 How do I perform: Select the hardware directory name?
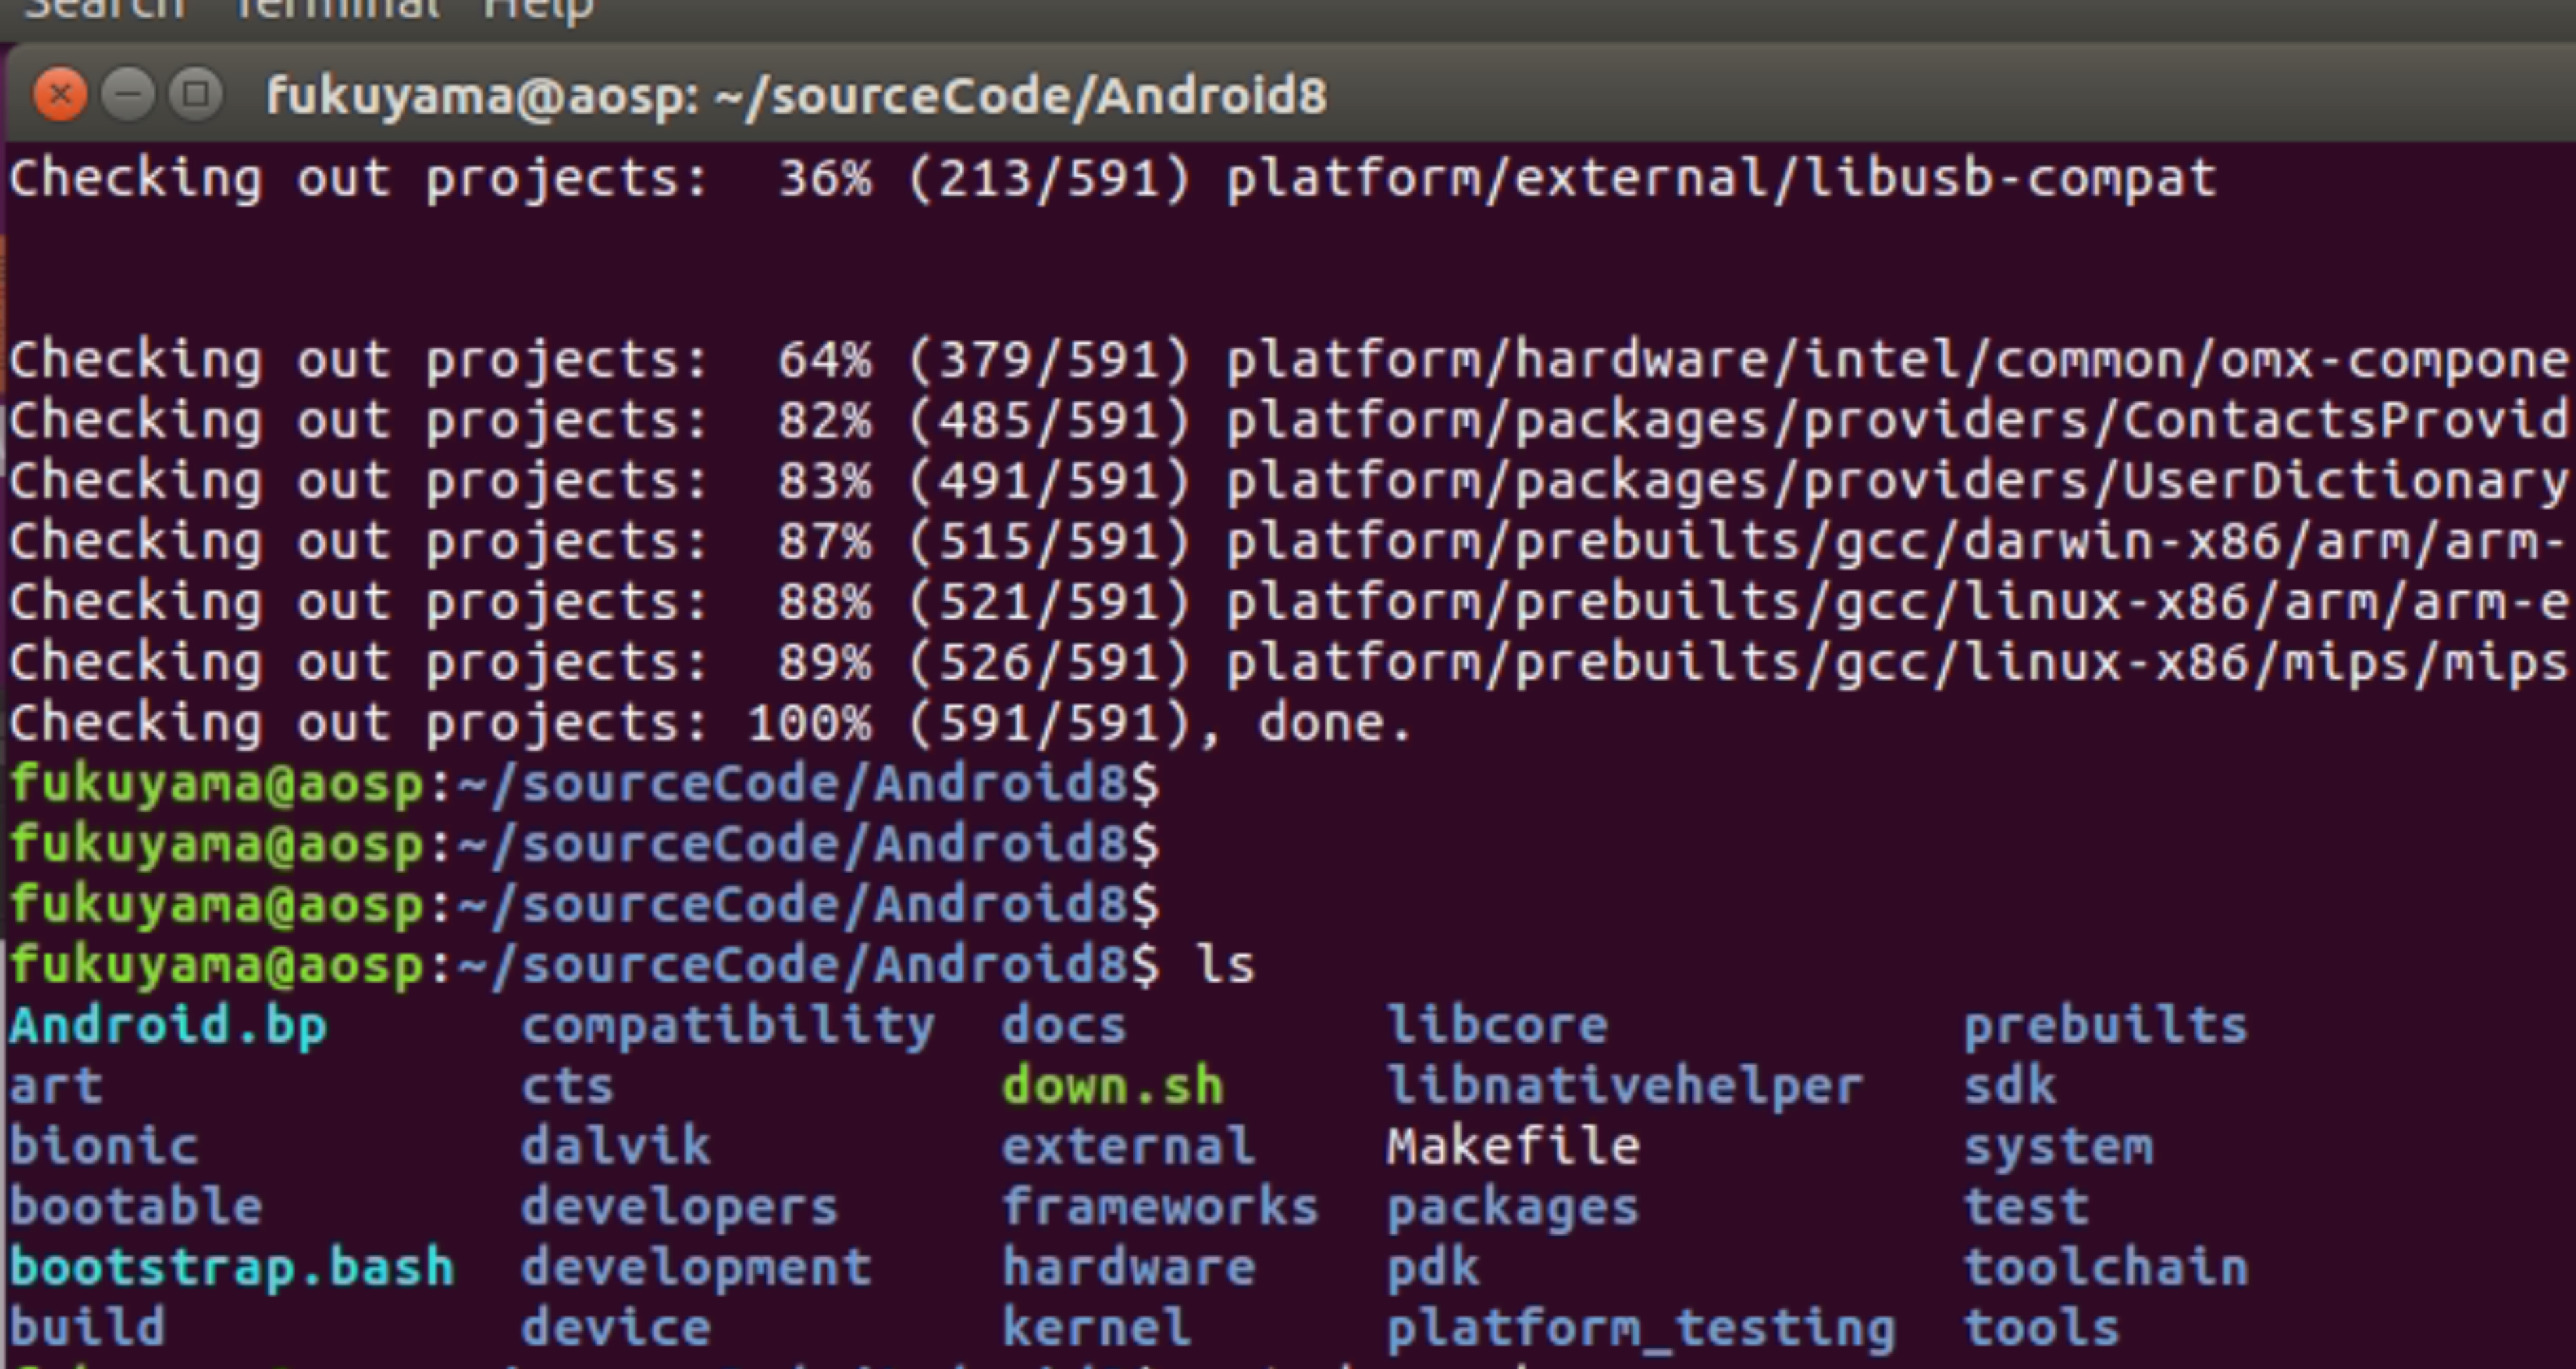[1128, 1268]
